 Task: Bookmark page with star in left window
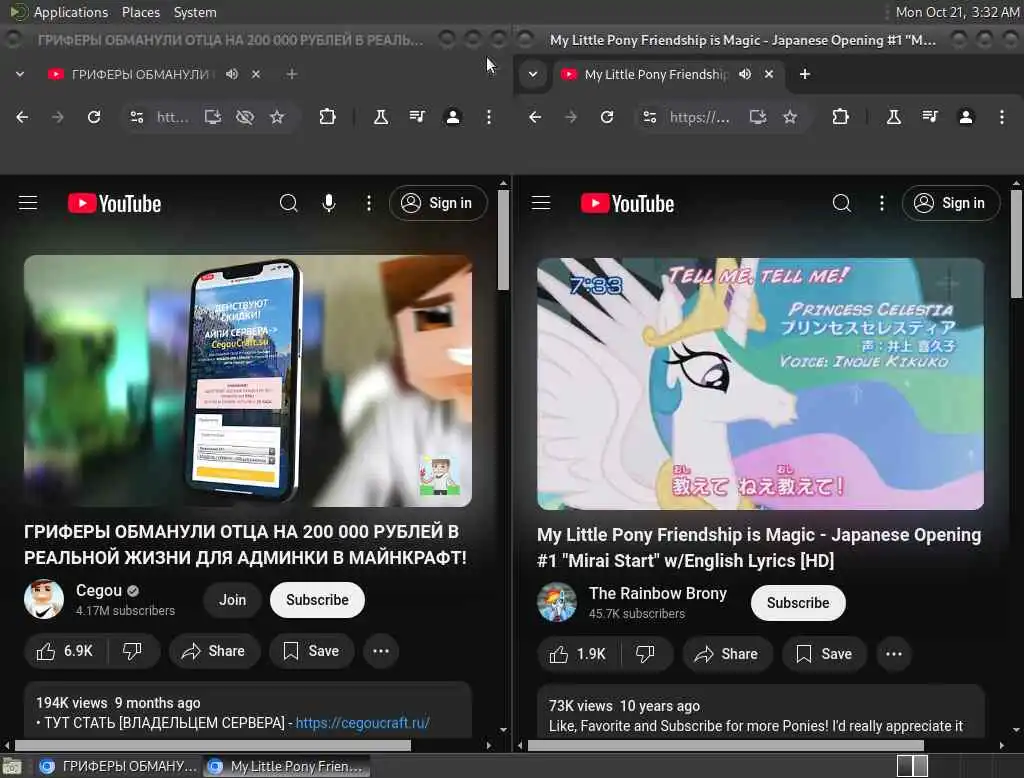tap(277, 117)
